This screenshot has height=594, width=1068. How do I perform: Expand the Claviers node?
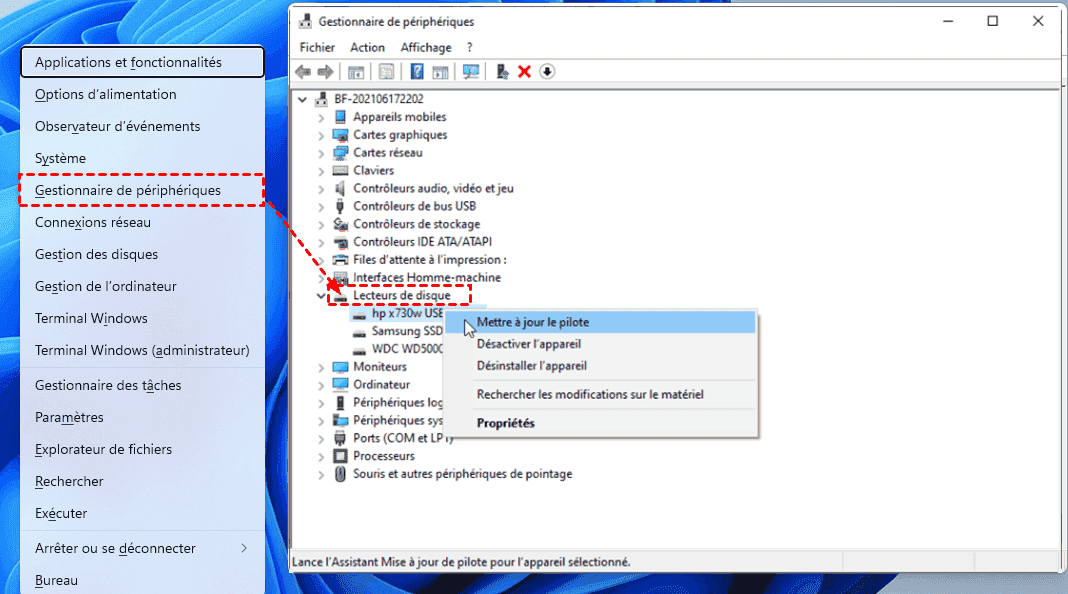[x=321, y=171]
